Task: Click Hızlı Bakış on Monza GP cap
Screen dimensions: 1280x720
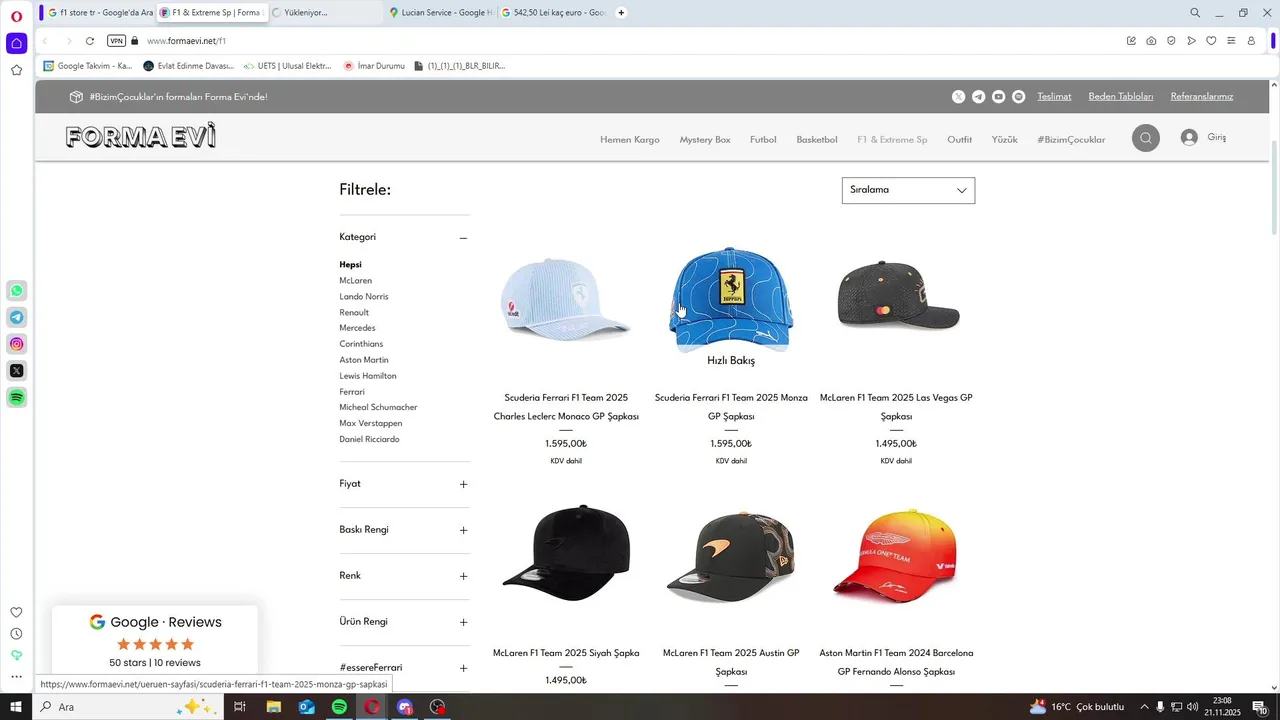Action: [x=731, y=361]
